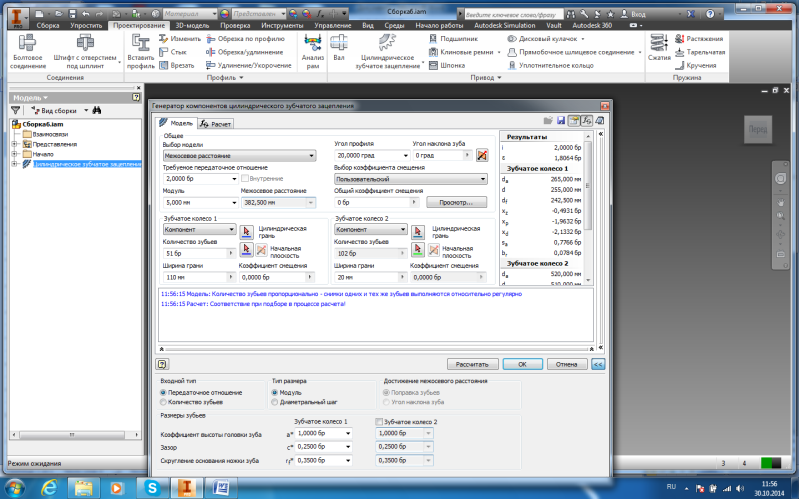Click the gear 1 Ширина грани field
The height and width of the screenshot is (499, 799).
pos(199,277)
